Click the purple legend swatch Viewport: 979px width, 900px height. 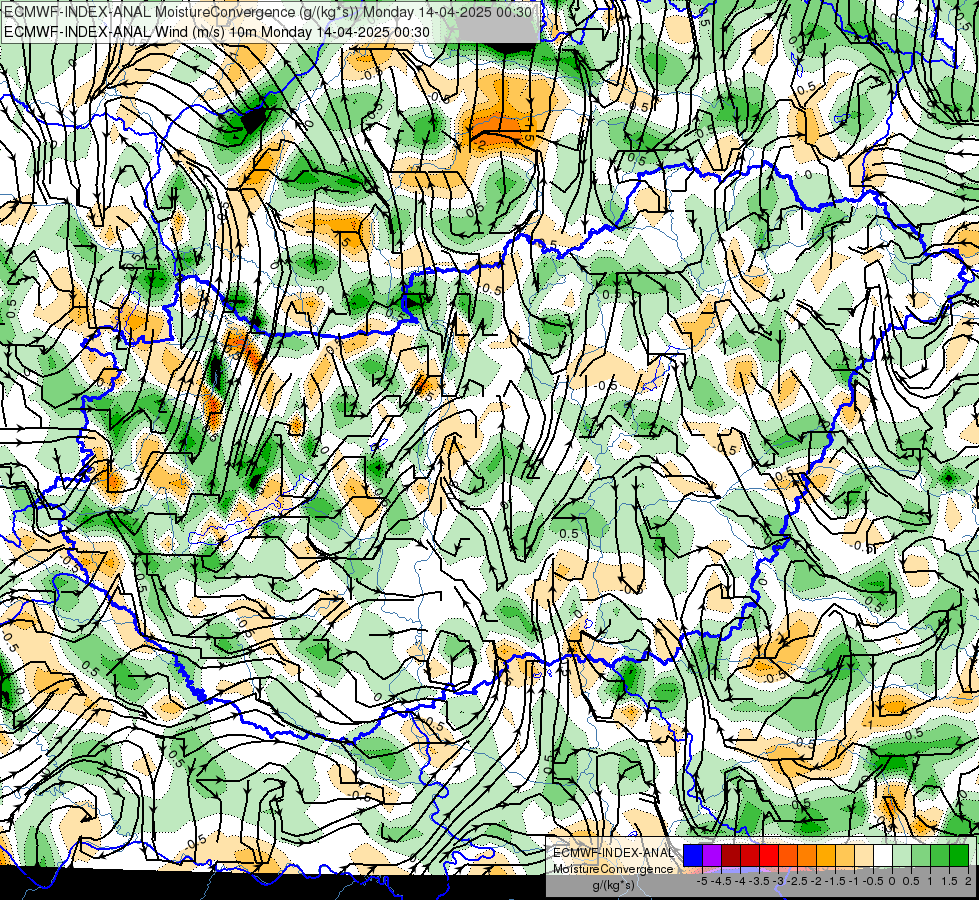click(x=712, y=855)
